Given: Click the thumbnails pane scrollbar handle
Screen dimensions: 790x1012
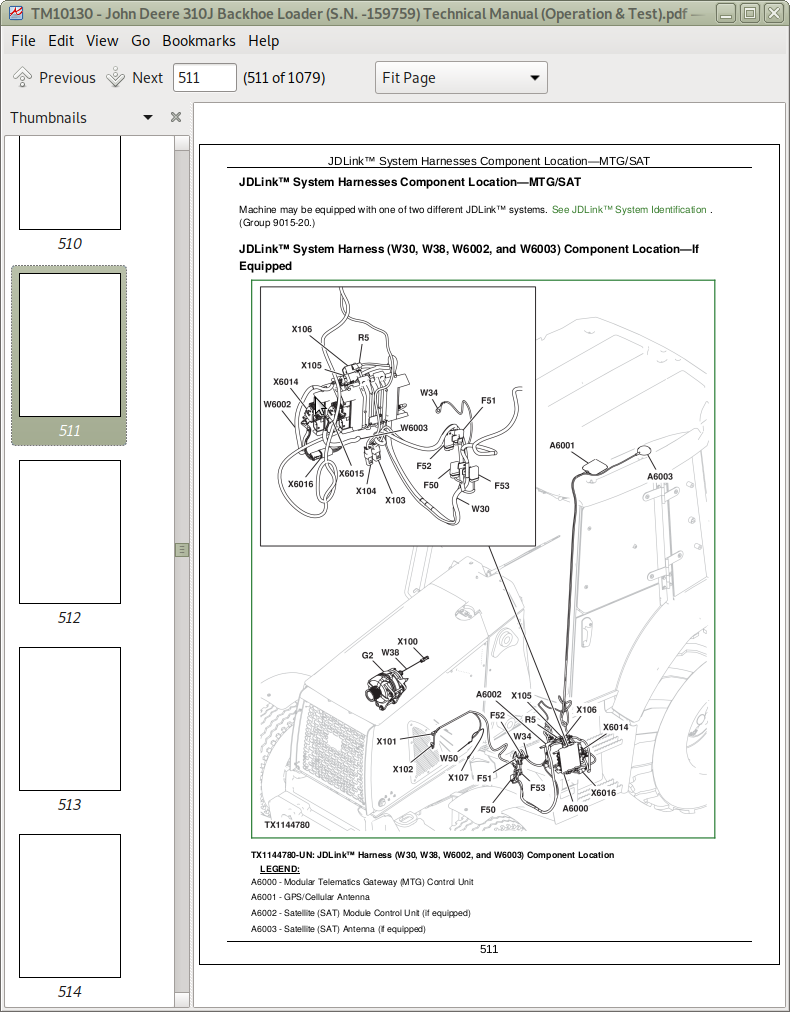Looking at the screenshot, I should tap(182, 549).
